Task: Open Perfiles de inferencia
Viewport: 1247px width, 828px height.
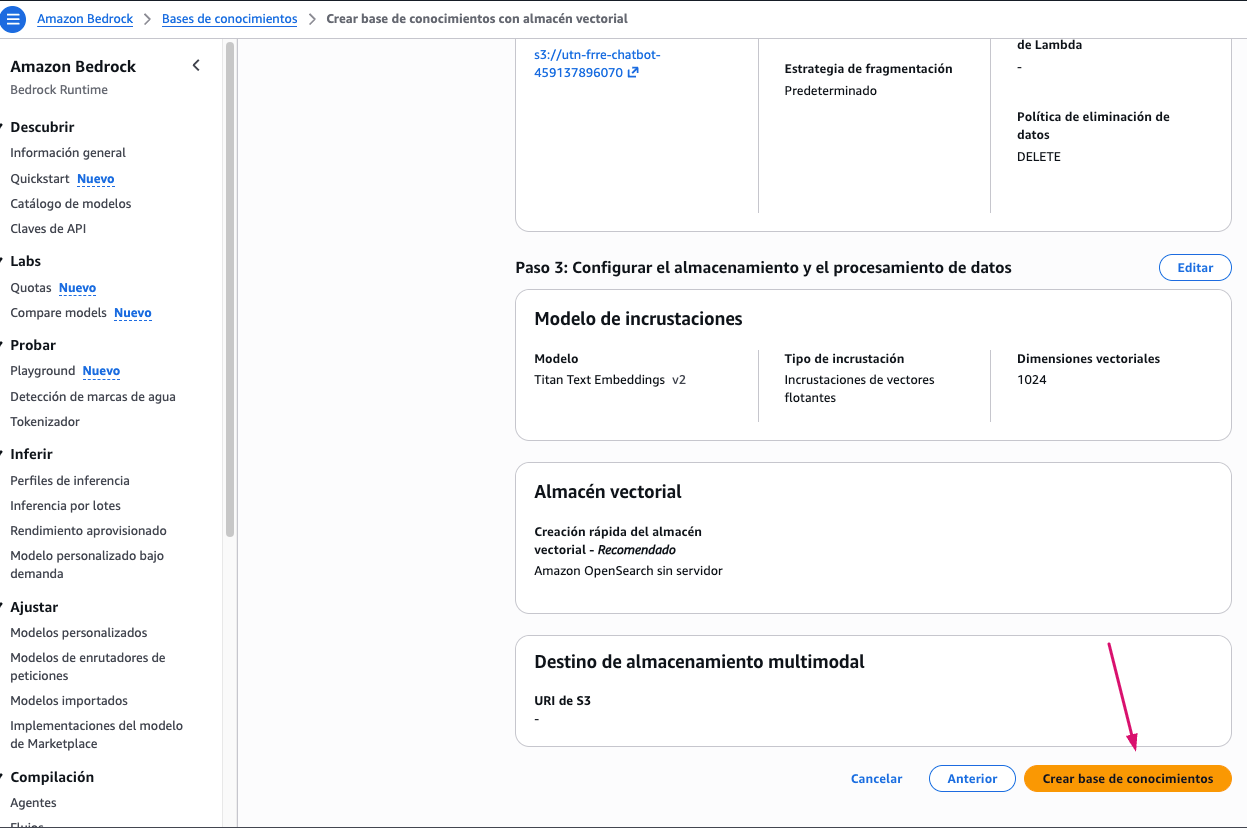Action: (70, 481)
